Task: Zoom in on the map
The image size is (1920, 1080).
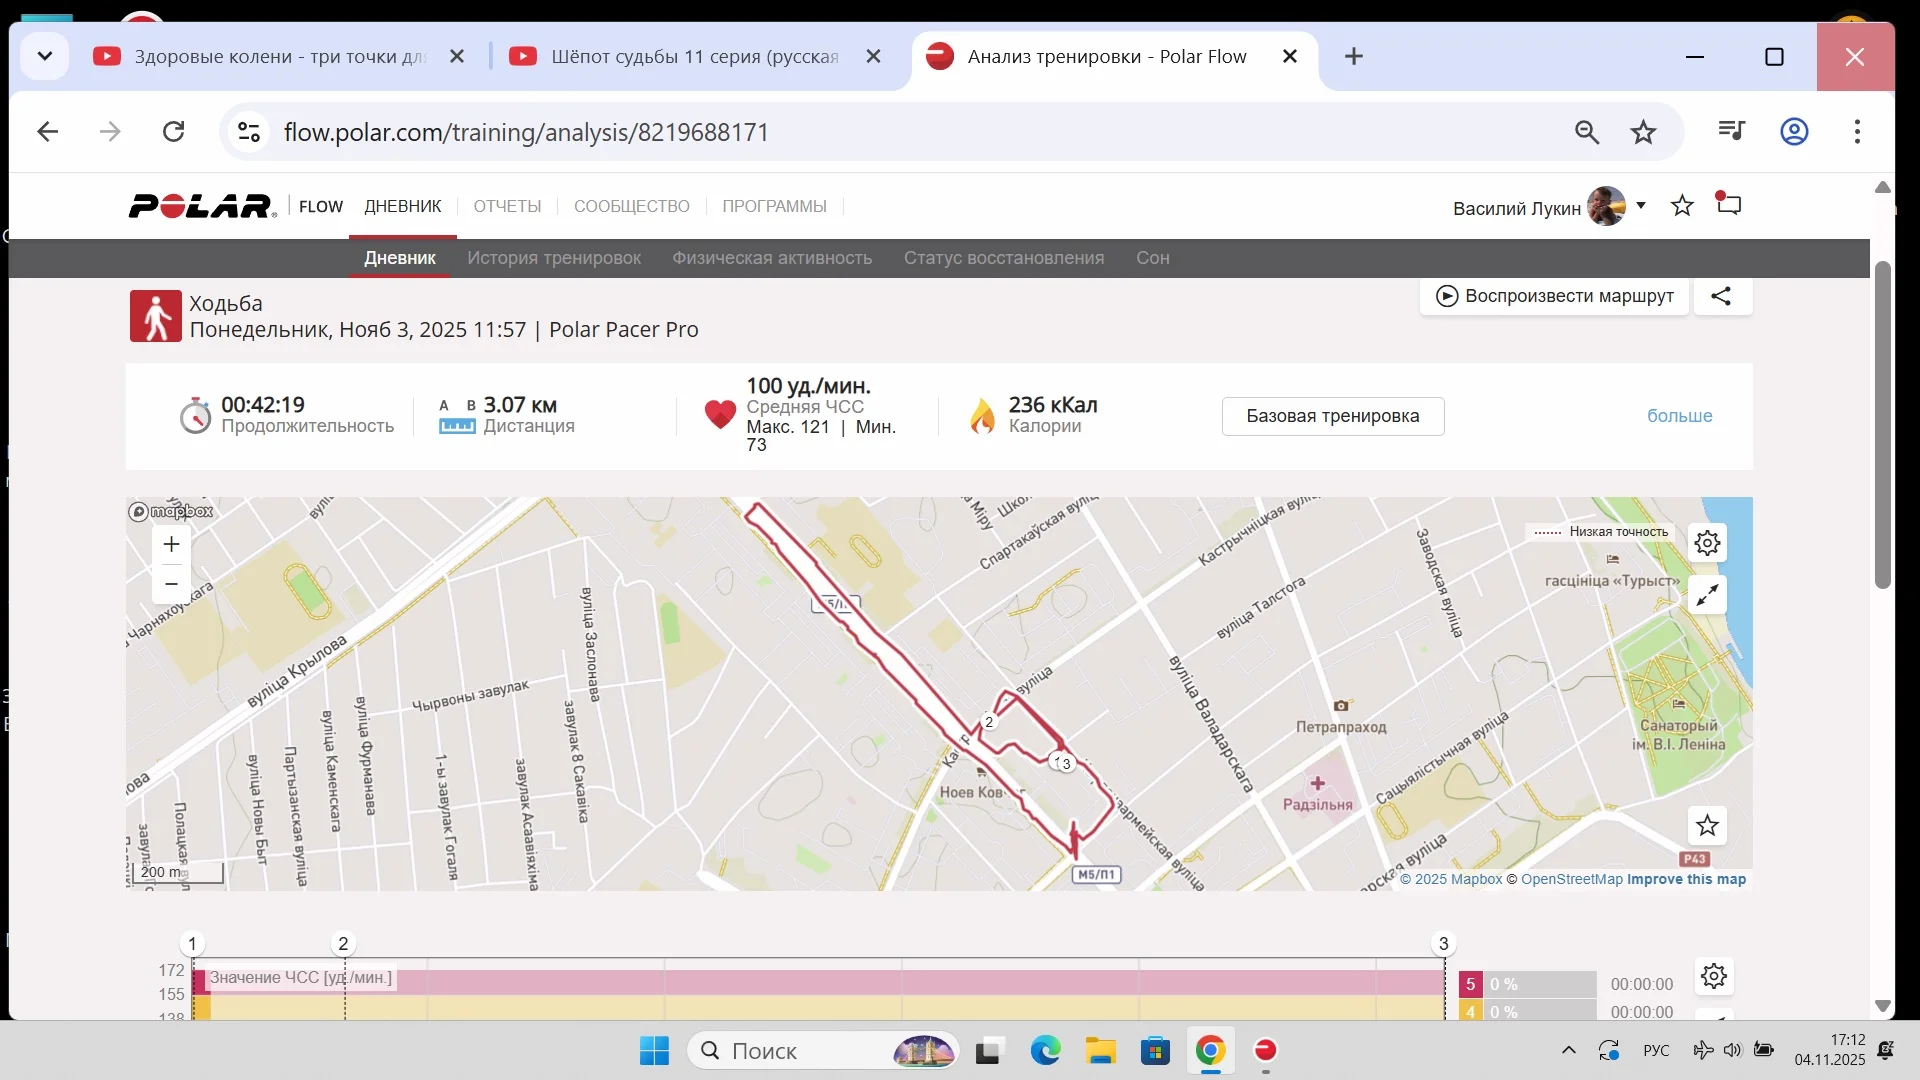Action: [x=171, y=544]
